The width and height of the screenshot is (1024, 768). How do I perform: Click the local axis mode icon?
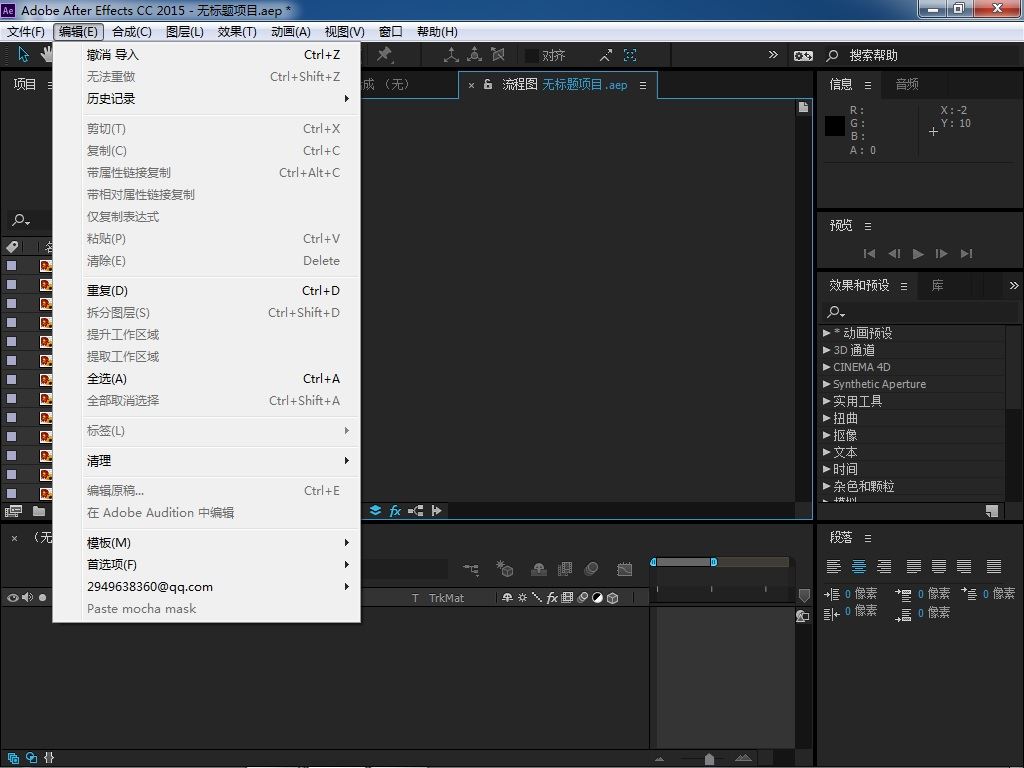451,55
